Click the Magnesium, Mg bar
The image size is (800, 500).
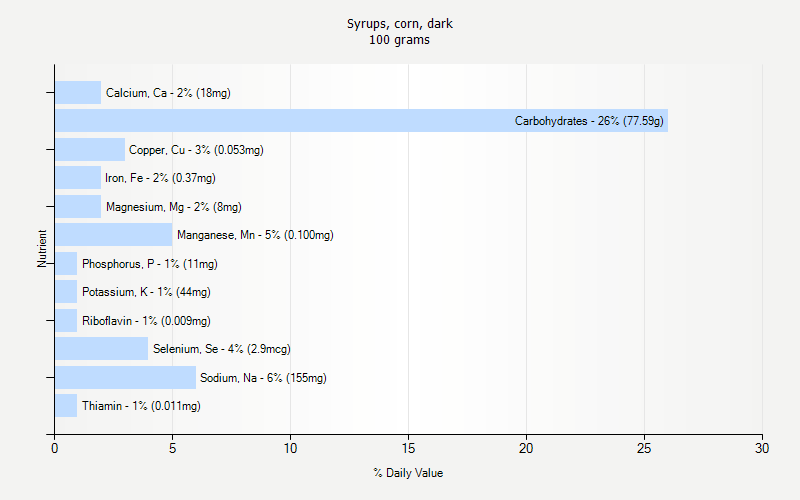[x=78, y=207]
